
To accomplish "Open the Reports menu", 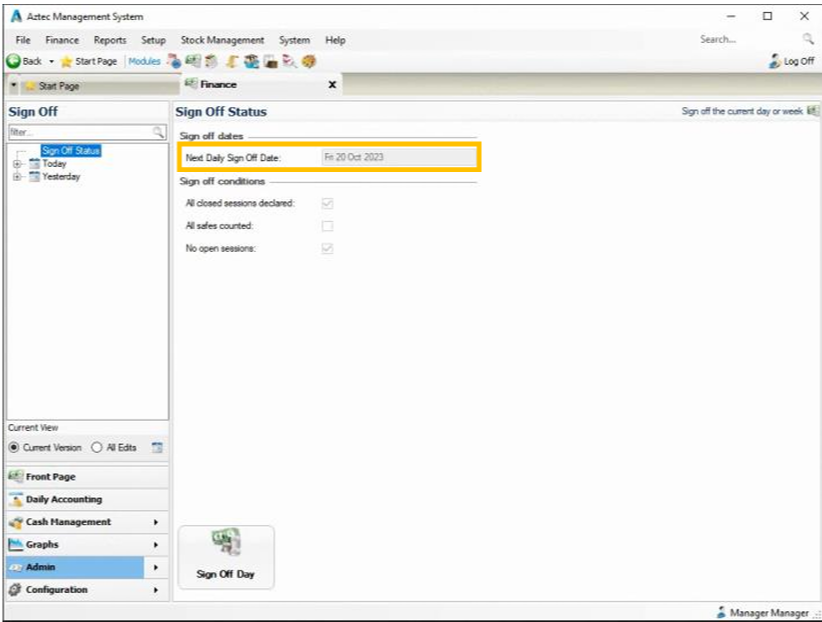I will click(110, 40).
